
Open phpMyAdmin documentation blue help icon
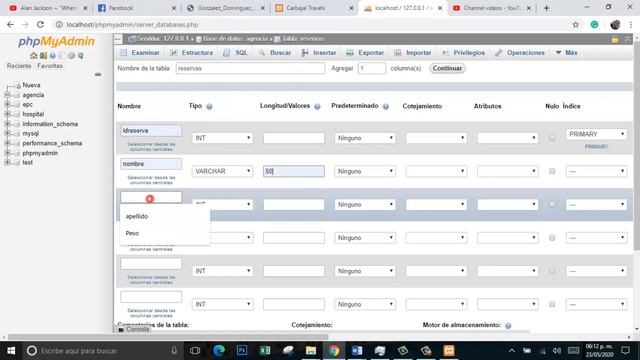coord(53,56)
